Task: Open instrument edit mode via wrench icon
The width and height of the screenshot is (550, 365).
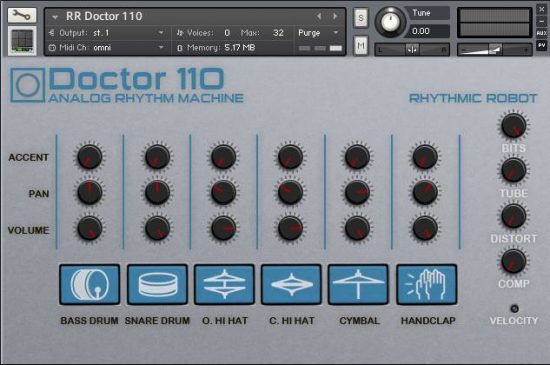Action: 22,15
